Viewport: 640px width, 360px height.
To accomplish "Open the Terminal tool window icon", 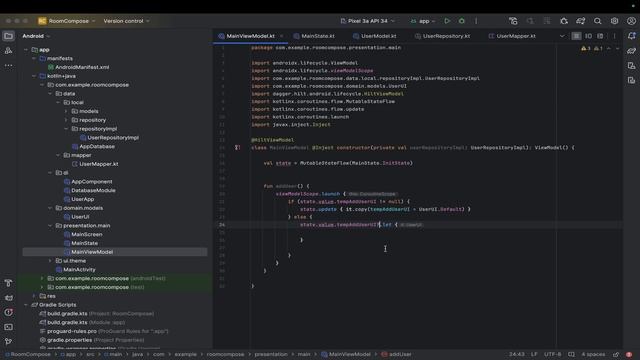I will pos(8,327).
